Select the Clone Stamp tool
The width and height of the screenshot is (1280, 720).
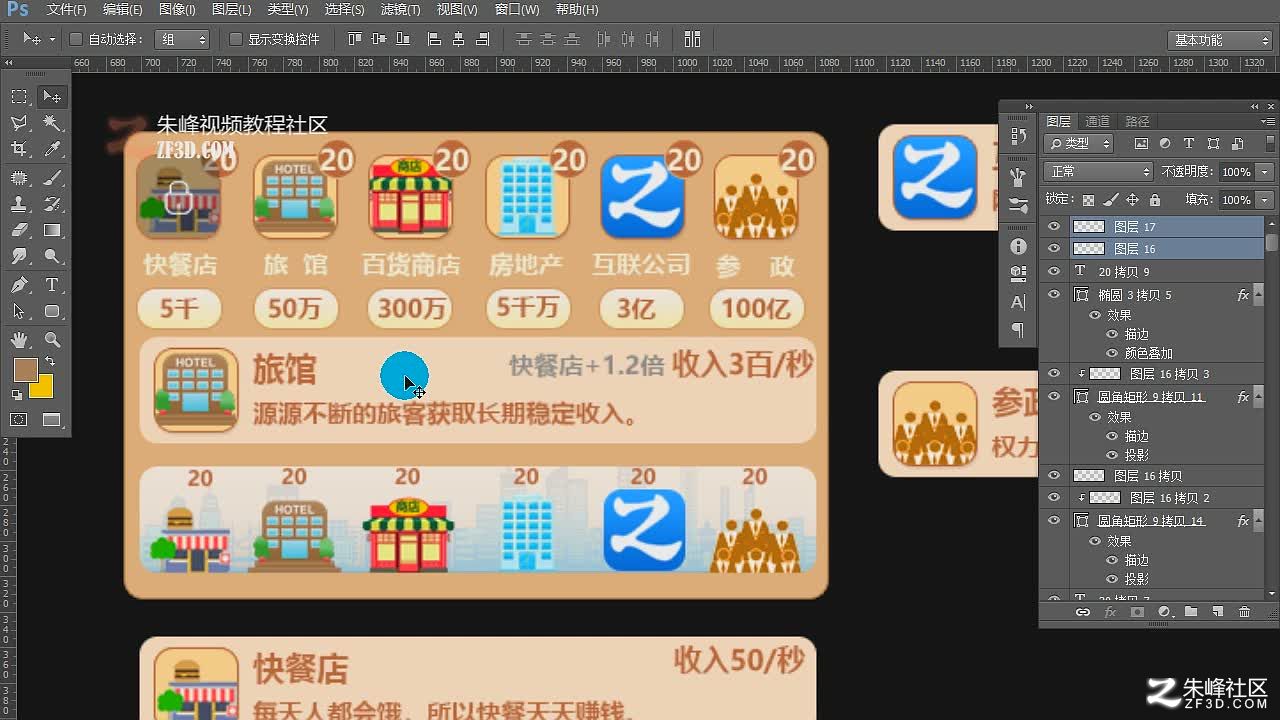[19, 204]
